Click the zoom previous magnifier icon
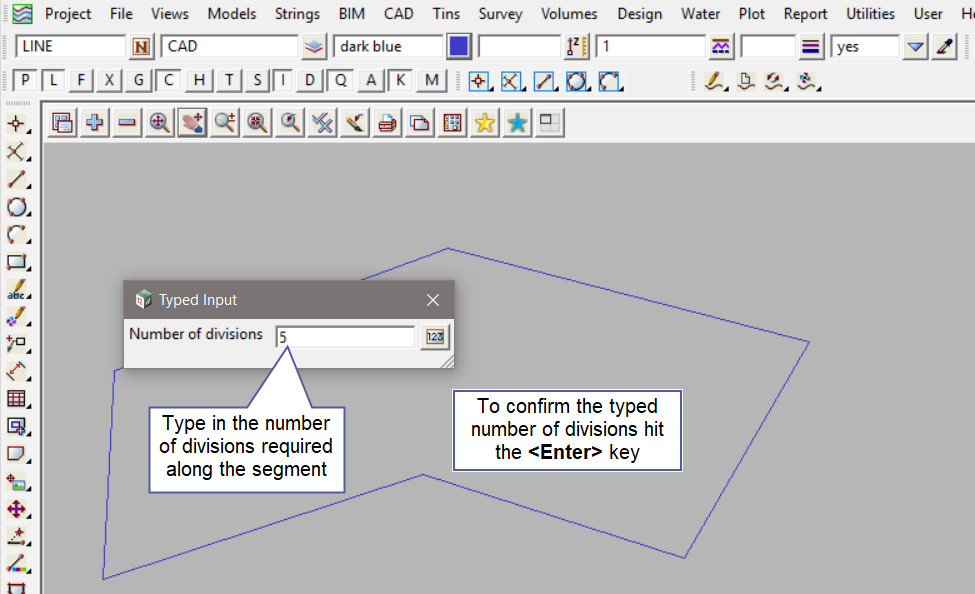Viewport: 975px width, 594px height. pyautogui.click(x=290, y=123)
